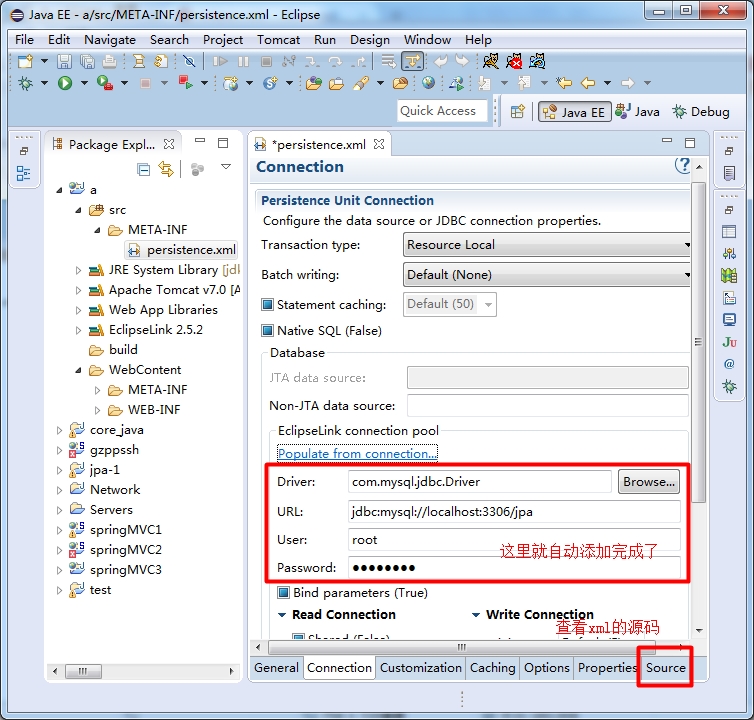
Task: Collapse the Read Connection section
Action: tap(282, 615)
